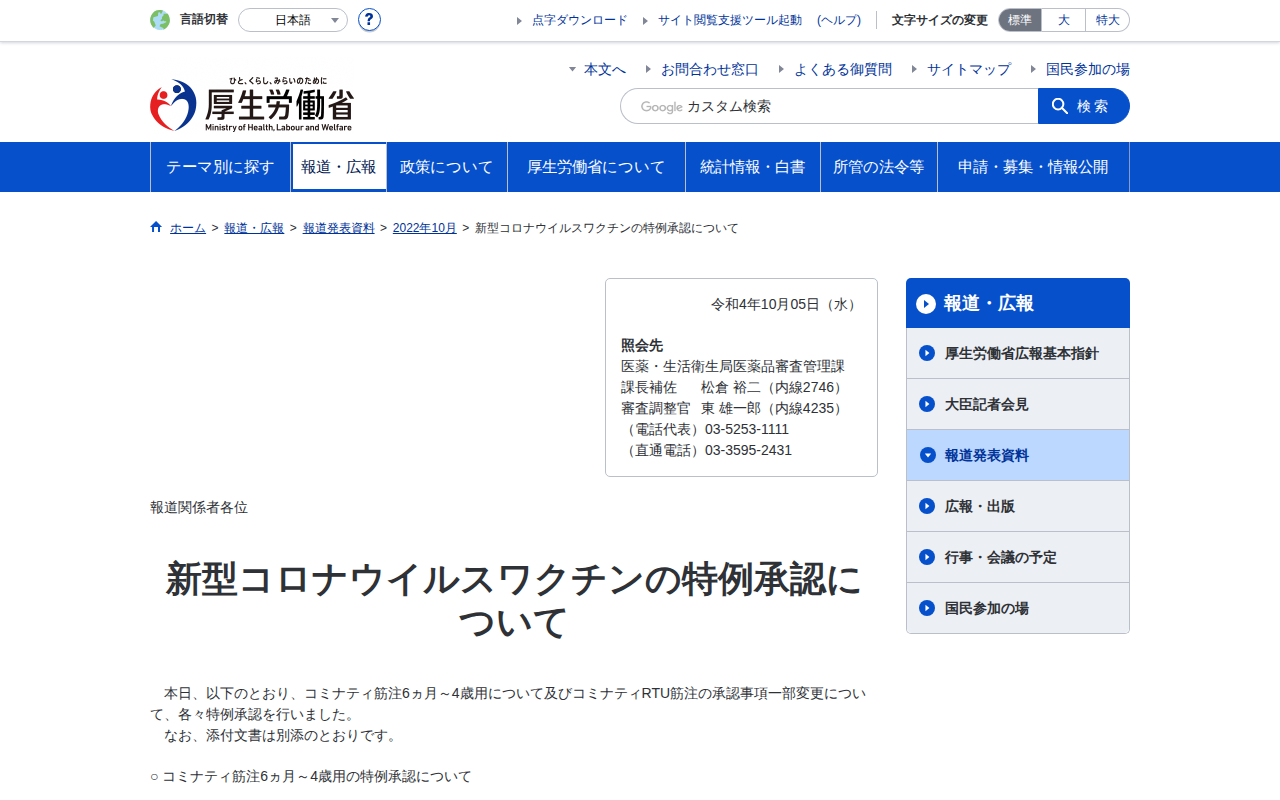
Task: Click the arrow icon beside 厚生労働省広報基本指針
Action: pos(927,353)
